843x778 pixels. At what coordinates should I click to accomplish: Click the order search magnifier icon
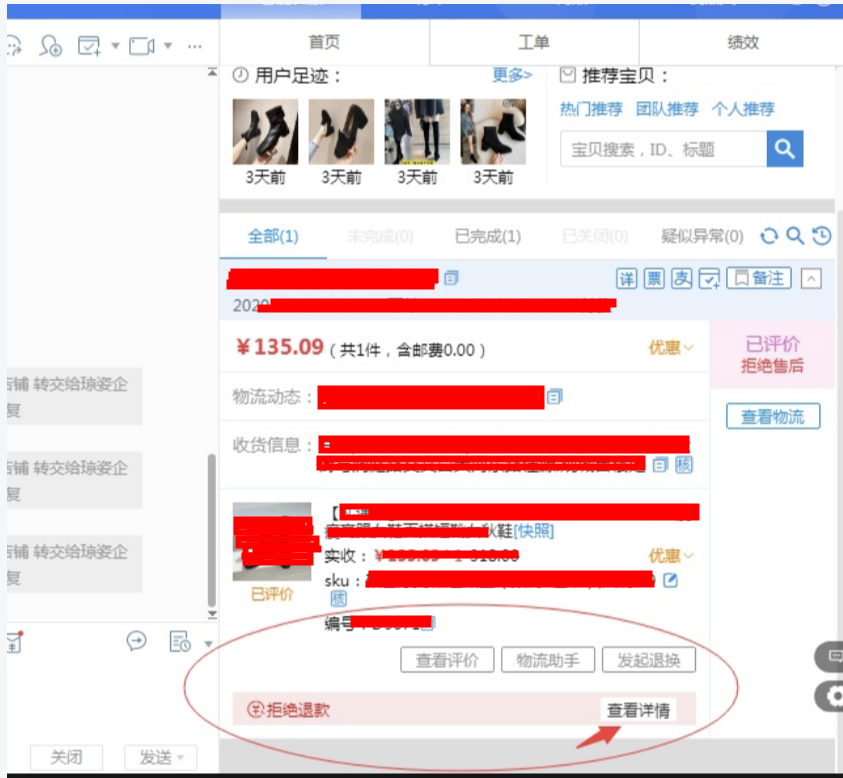click(x=795, y=235)
